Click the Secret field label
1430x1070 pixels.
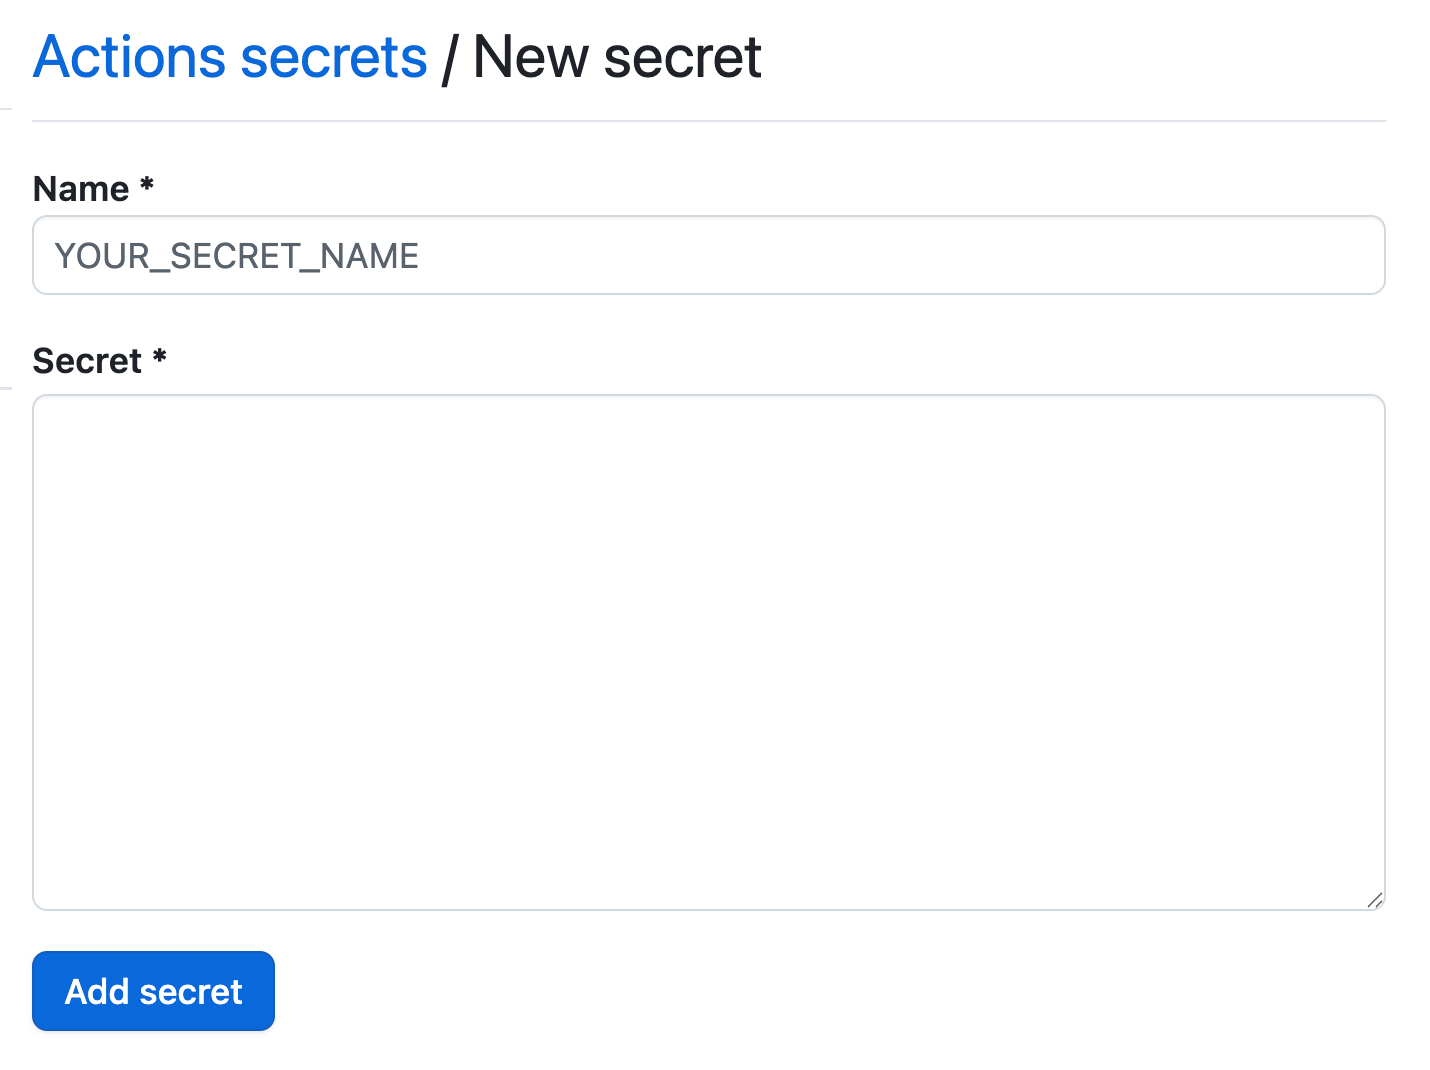(87, 361)
